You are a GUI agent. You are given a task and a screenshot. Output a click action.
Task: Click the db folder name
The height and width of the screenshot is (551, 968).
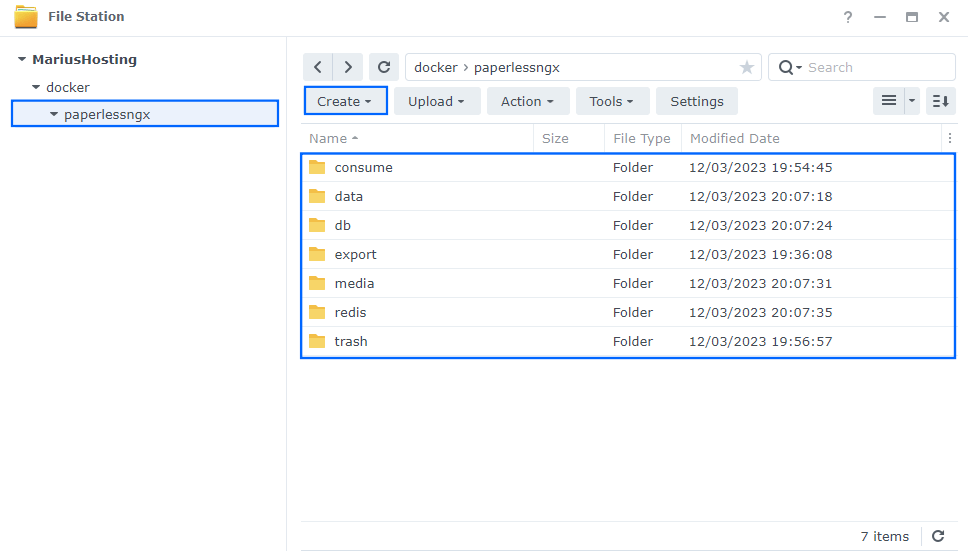pyautogui.click(x=343, y=225)
